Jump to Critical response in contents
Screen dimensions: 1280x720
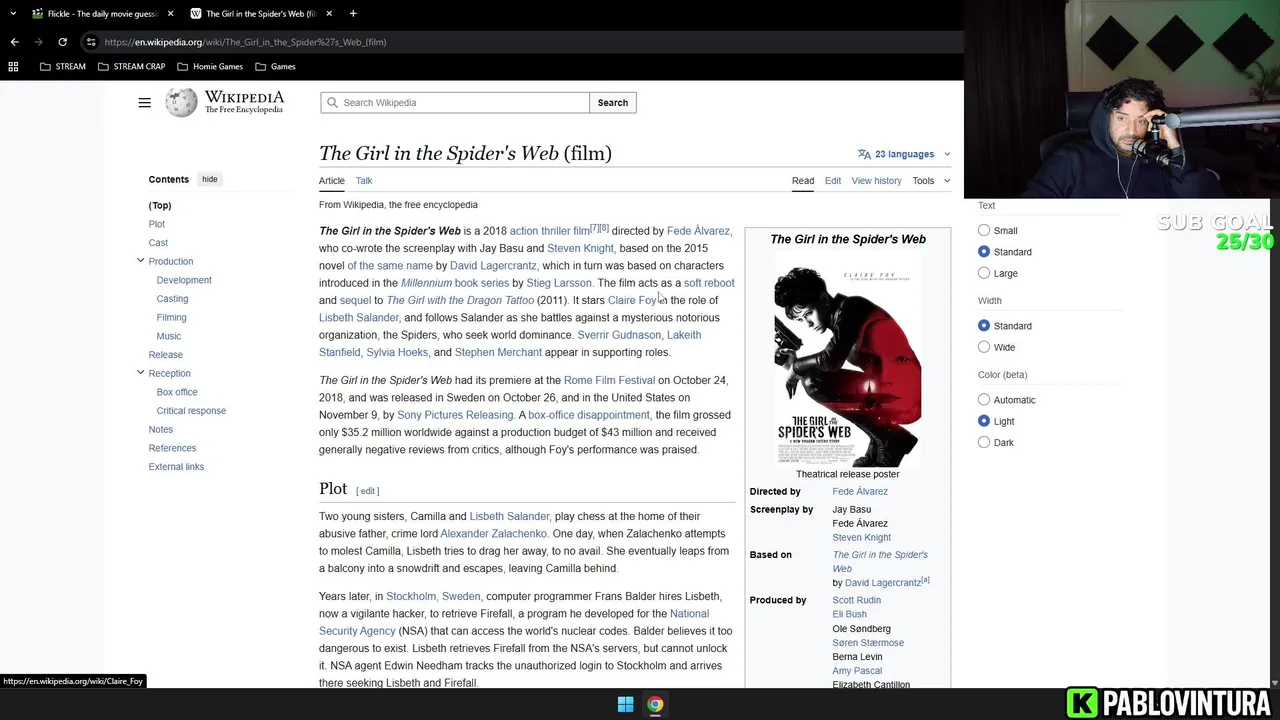coord(191,411)
